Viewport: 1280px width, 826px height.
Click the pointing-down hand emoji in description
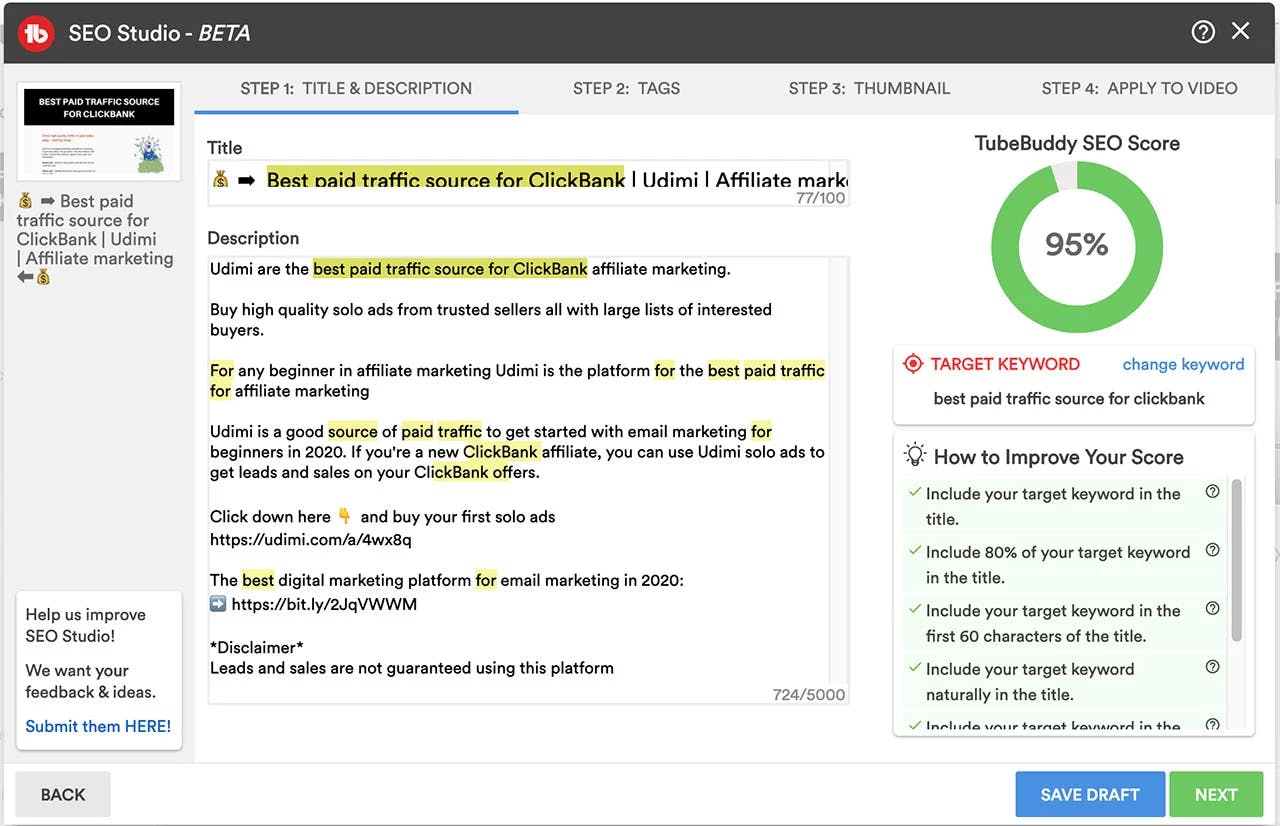click(344, 516)
